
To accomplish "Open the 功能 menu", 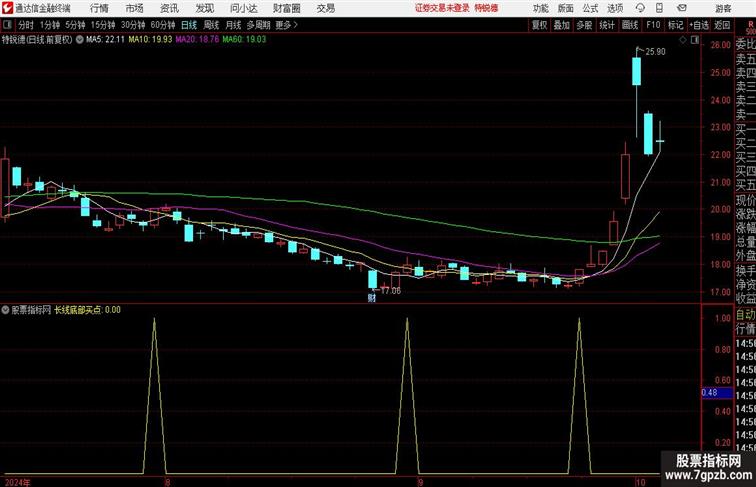I will (540, 8).
